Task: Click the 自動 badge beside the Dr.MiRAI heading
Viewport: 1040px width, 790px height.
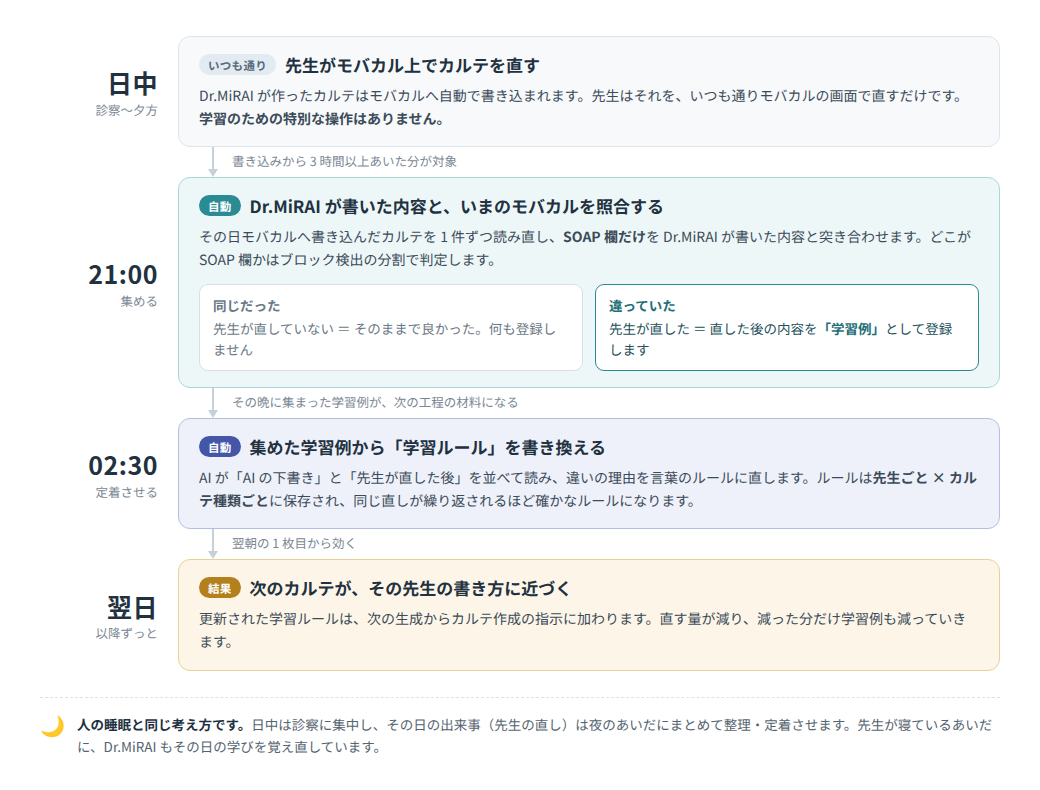Action: click(x=220, y=207)
